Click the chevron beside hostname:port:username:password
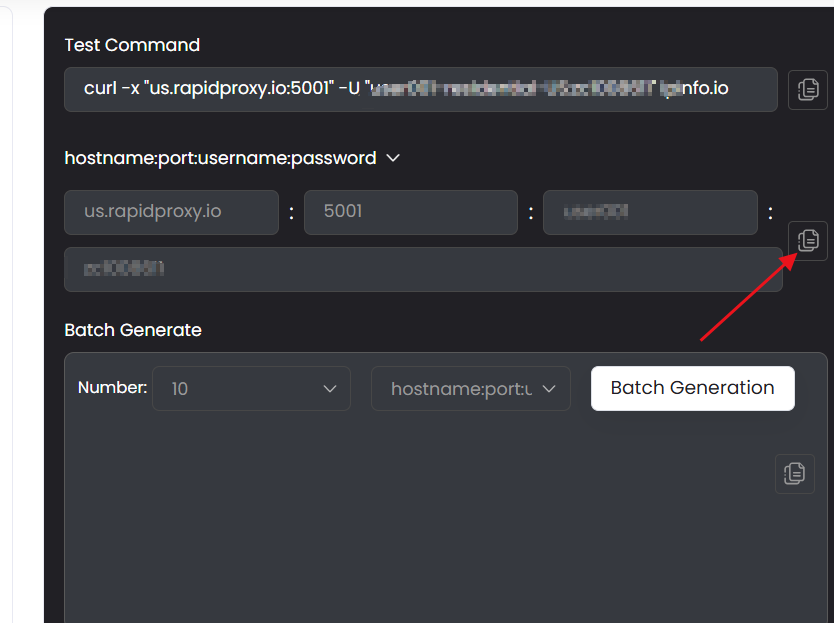834x623 pixels. pos(393,158)
